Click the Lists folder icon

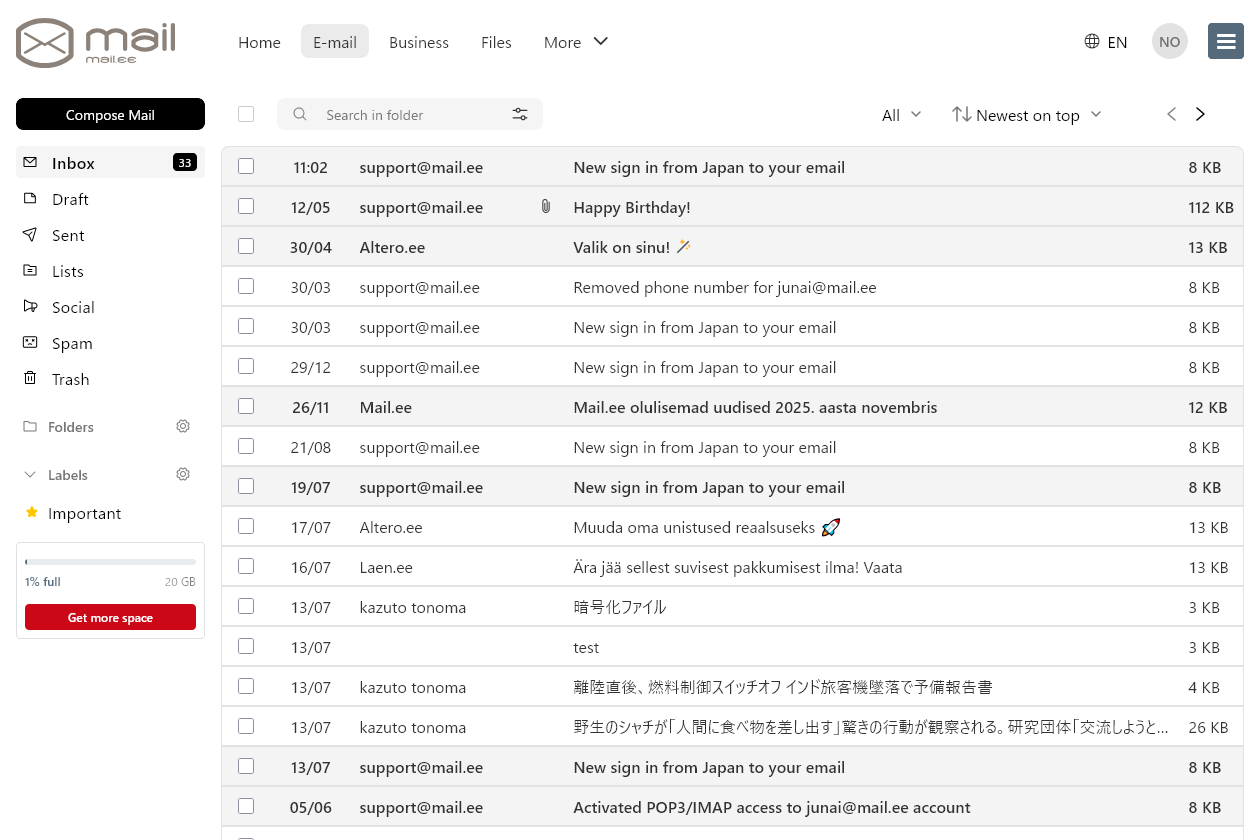30,270
